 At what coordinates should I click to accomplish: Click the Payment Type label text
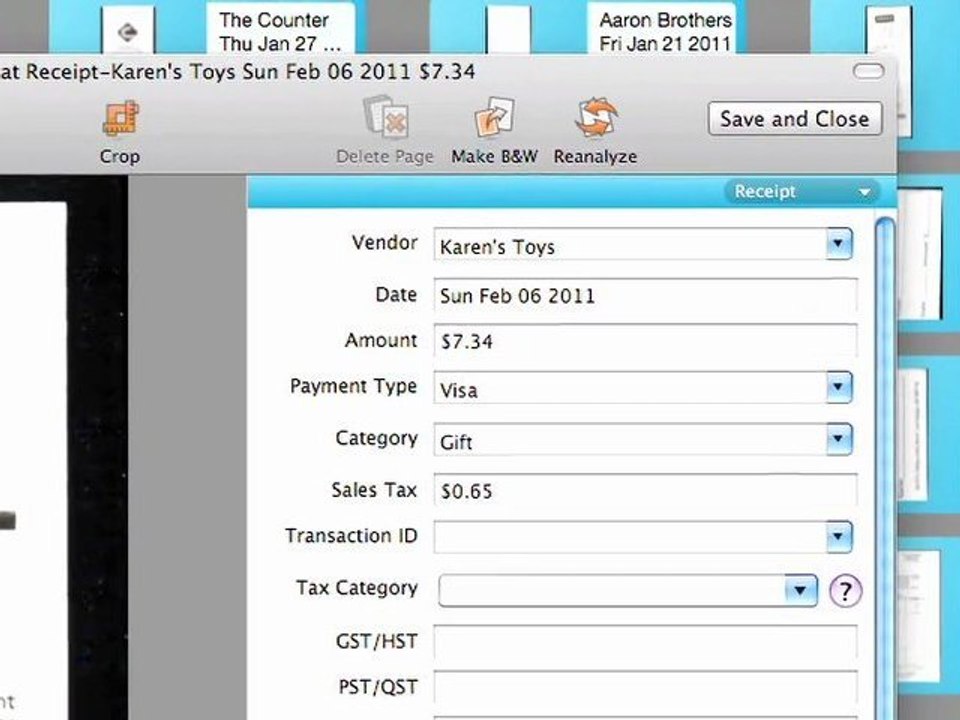(x=353, y=386)
